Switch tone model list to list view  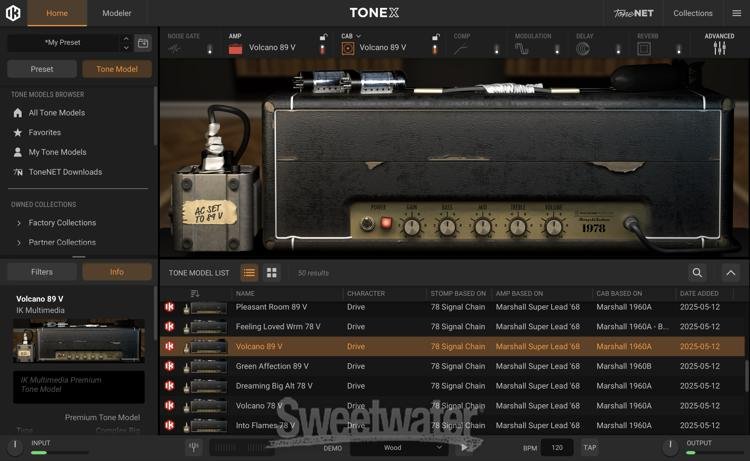click(x=249, y=273)
